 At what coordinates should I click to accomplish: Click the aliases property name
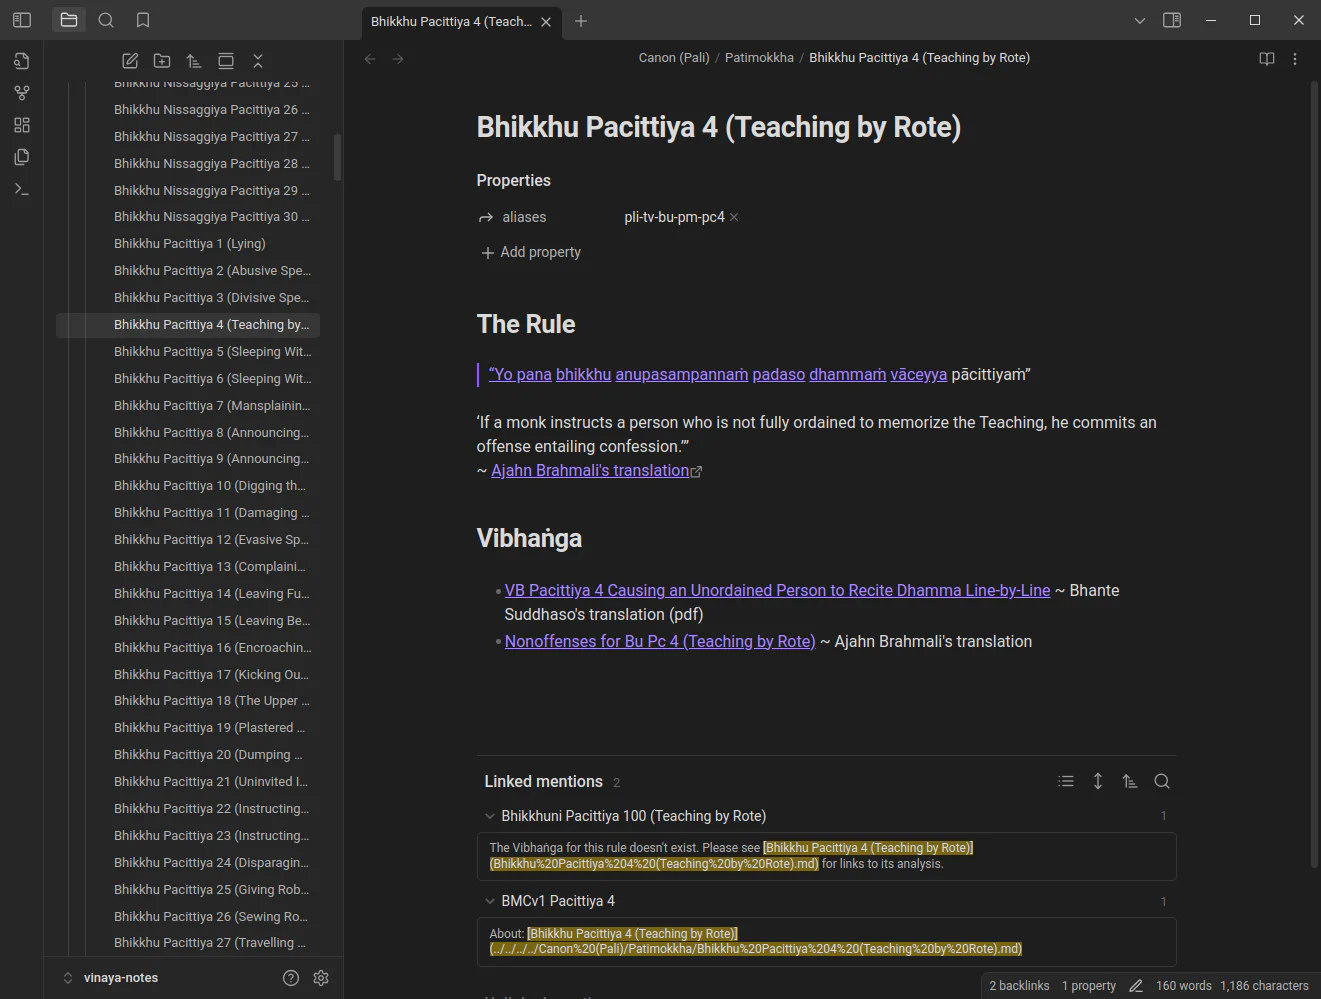[524, 217]
